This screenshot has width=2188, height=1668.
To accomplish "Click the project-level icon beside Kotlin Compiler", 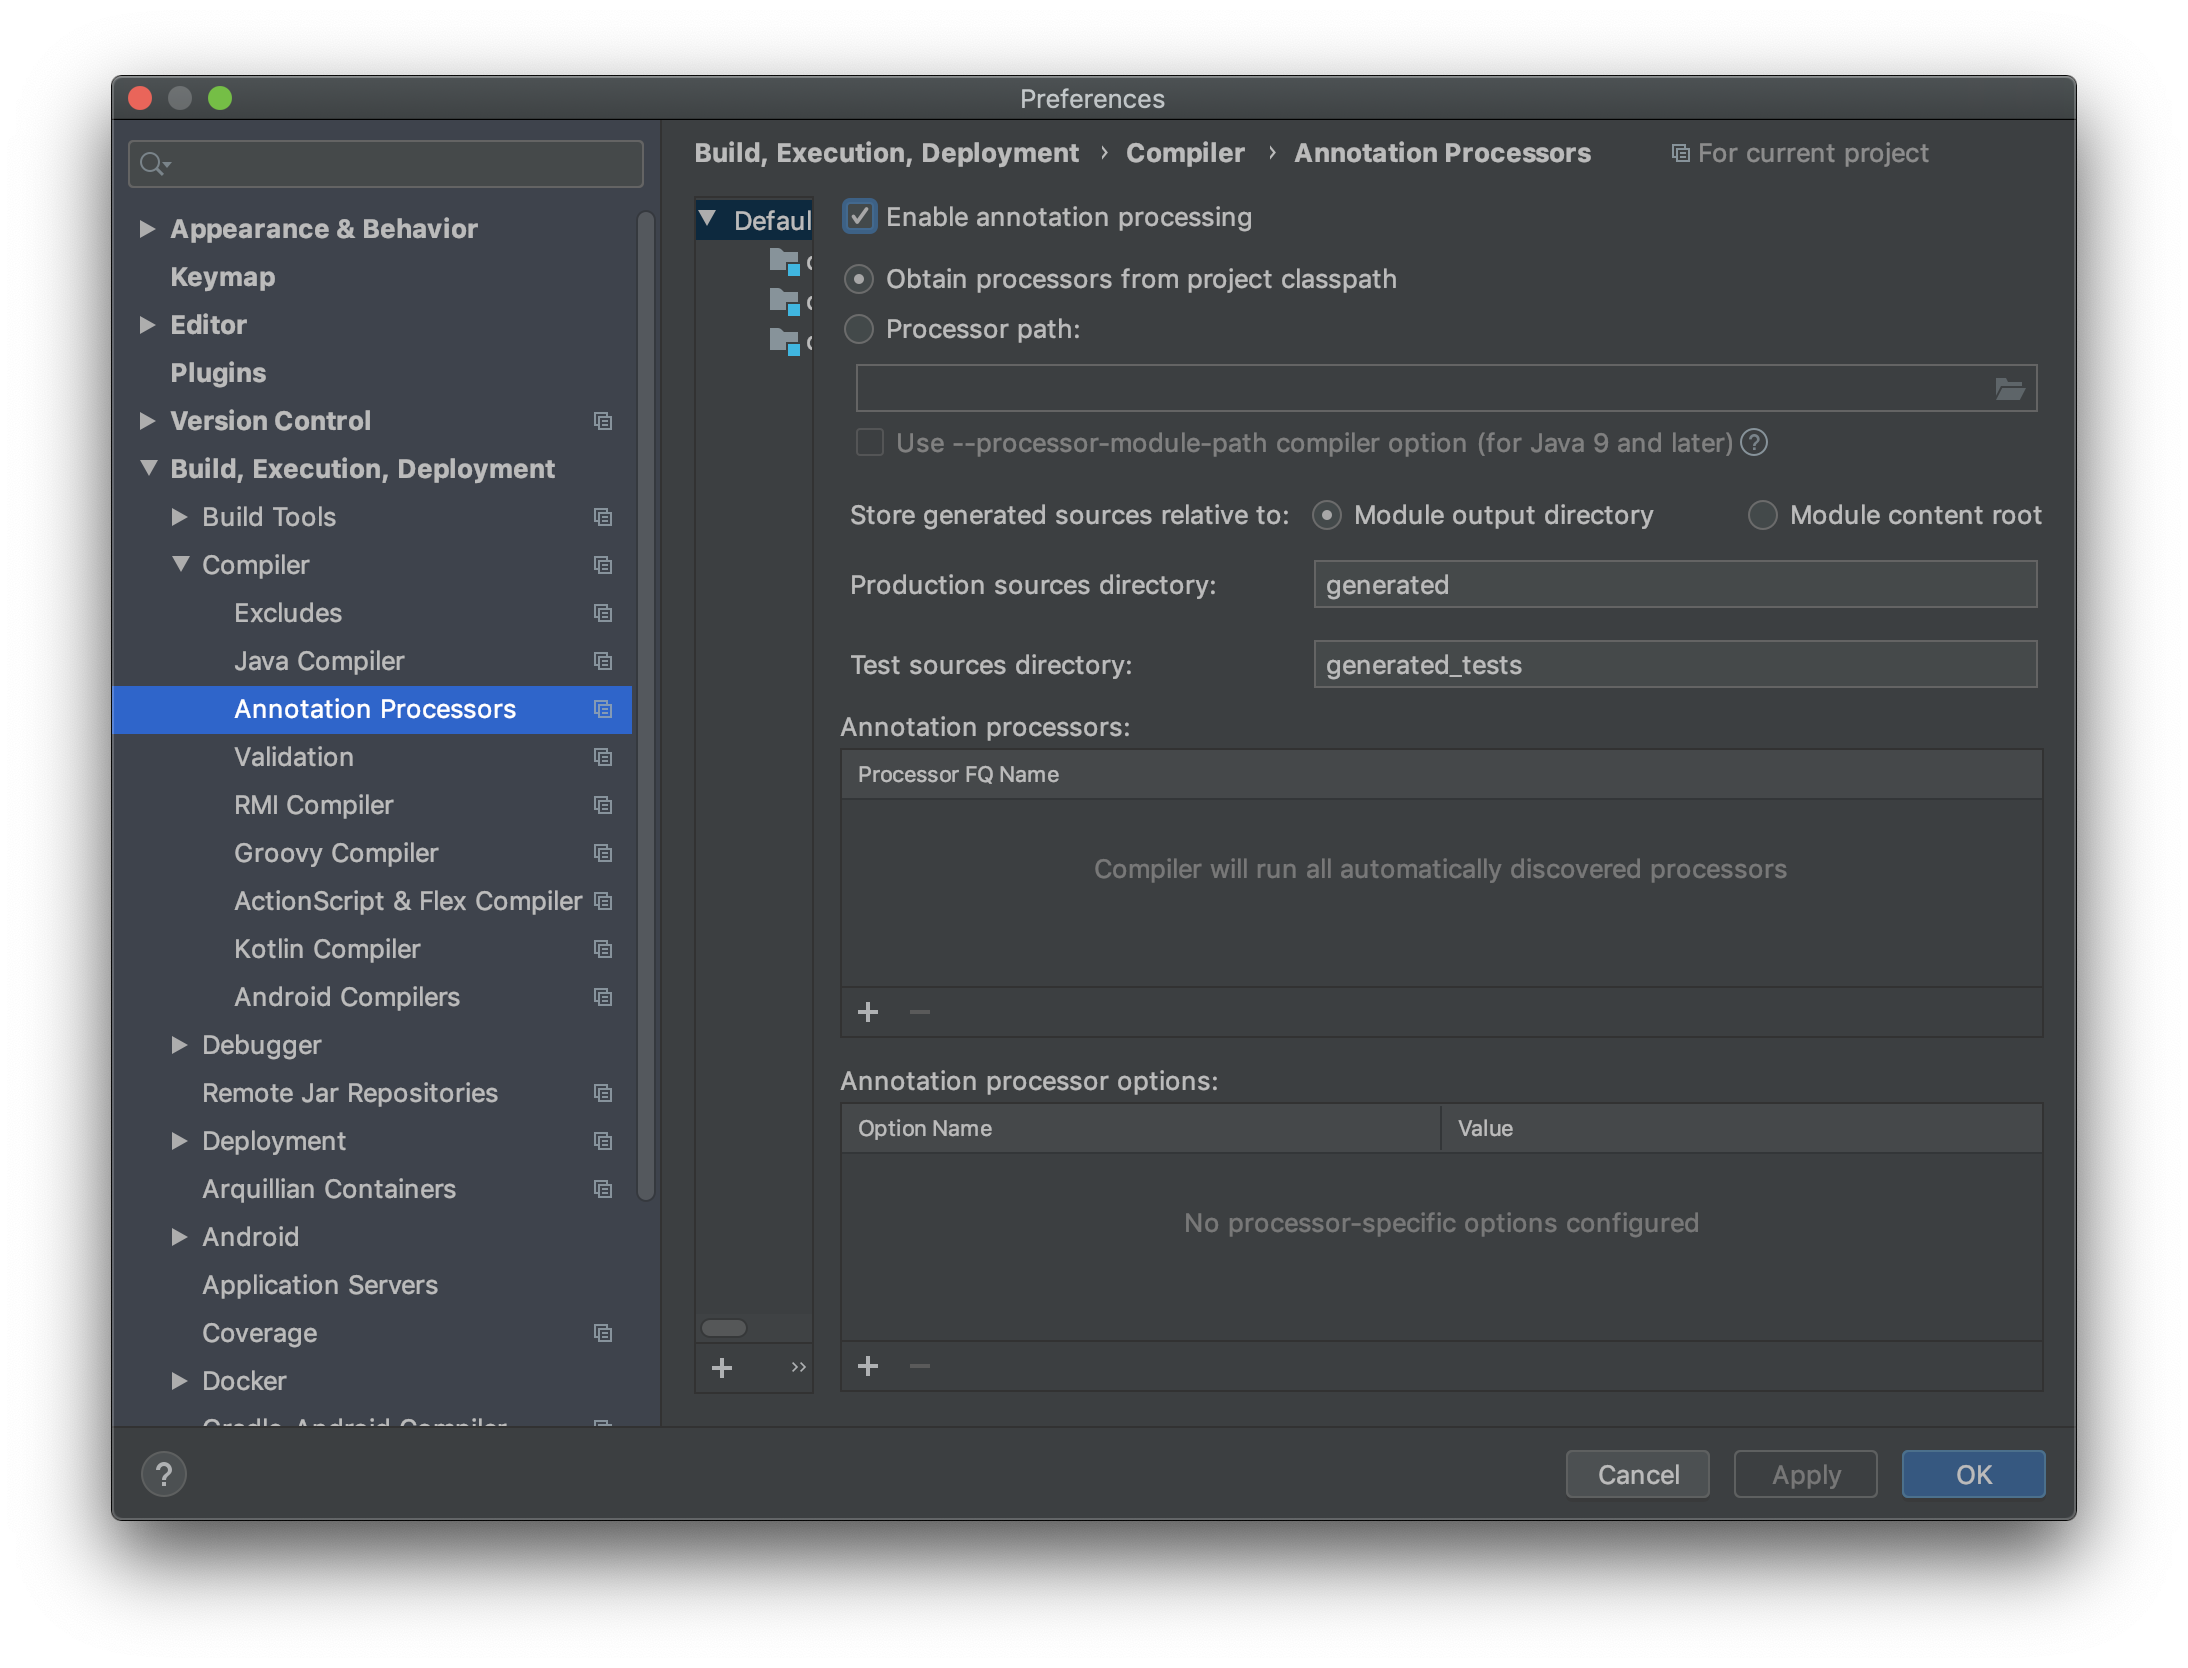I will tap(603, 949).
